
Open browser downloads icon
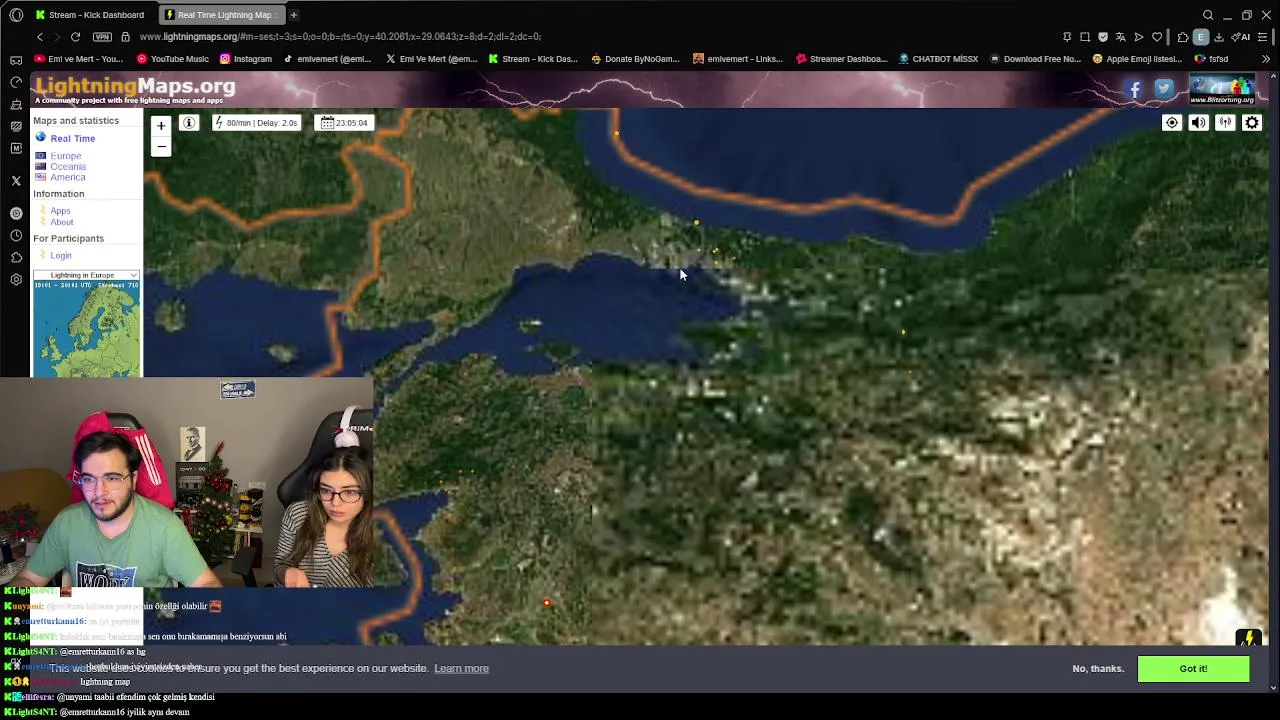1219,37
